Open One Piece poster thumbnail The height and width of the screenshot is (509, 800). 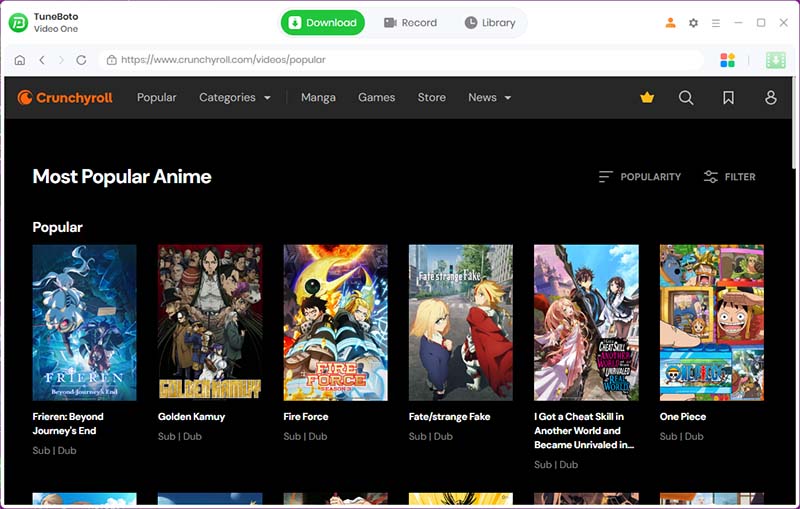[x=712, y=322]
